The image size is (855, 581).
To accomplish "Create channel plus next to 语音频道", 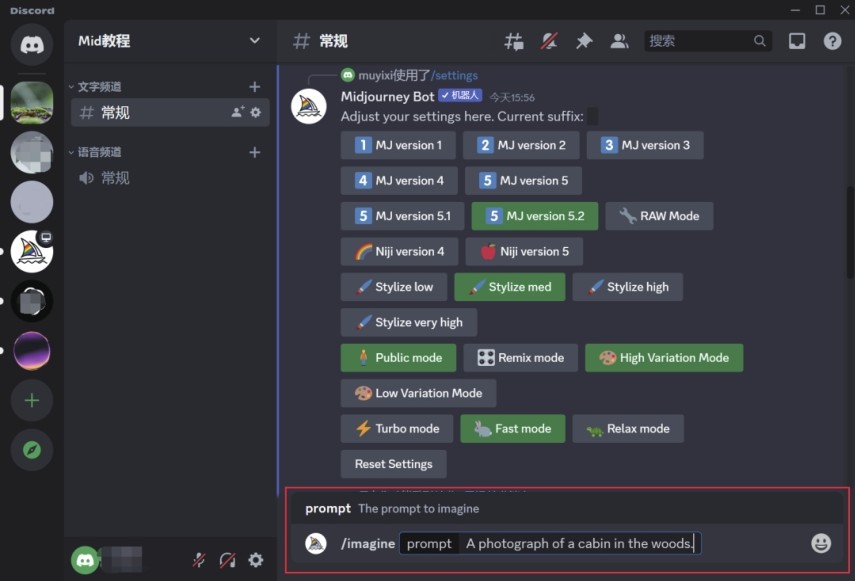I will click(254, 152).
